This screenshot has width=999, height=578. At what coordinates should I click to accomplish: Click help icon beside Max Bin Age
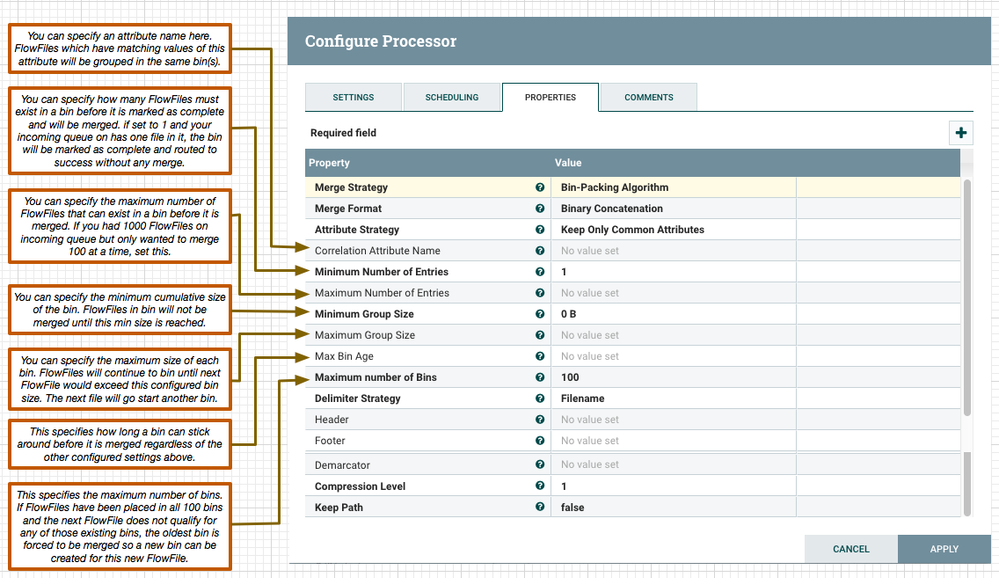tap(540, 356)
